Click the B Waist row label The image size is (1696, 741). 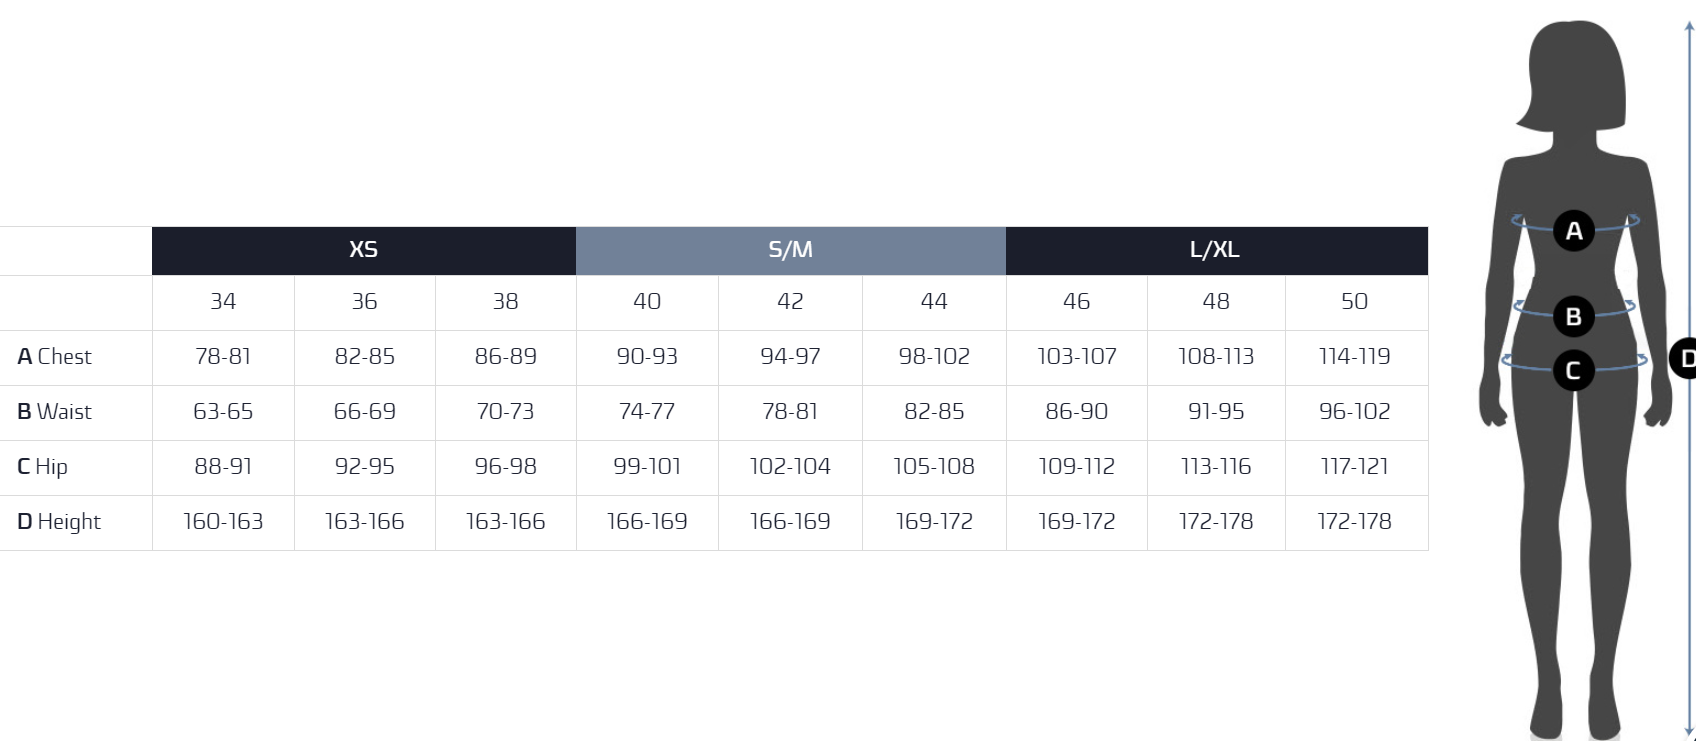[x=55, y=412]
